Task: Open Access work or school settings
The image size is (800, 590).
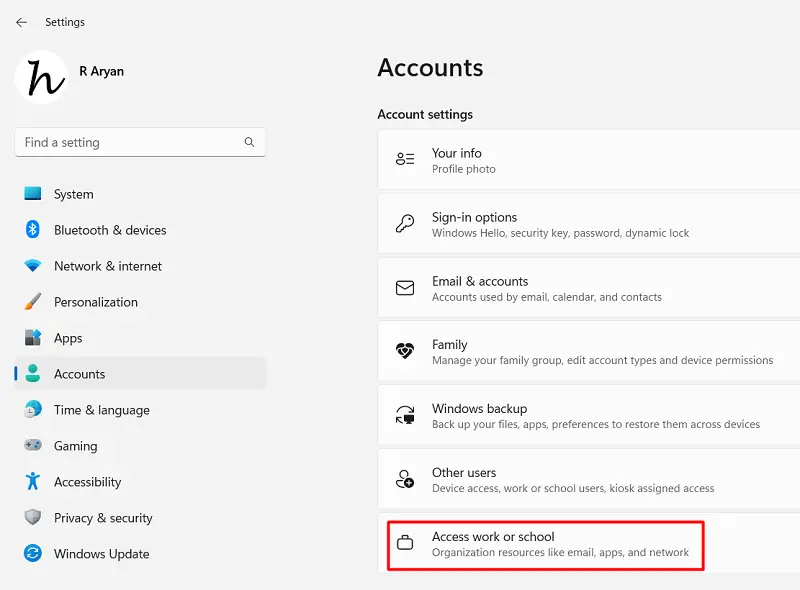Action: coord(545,544)
